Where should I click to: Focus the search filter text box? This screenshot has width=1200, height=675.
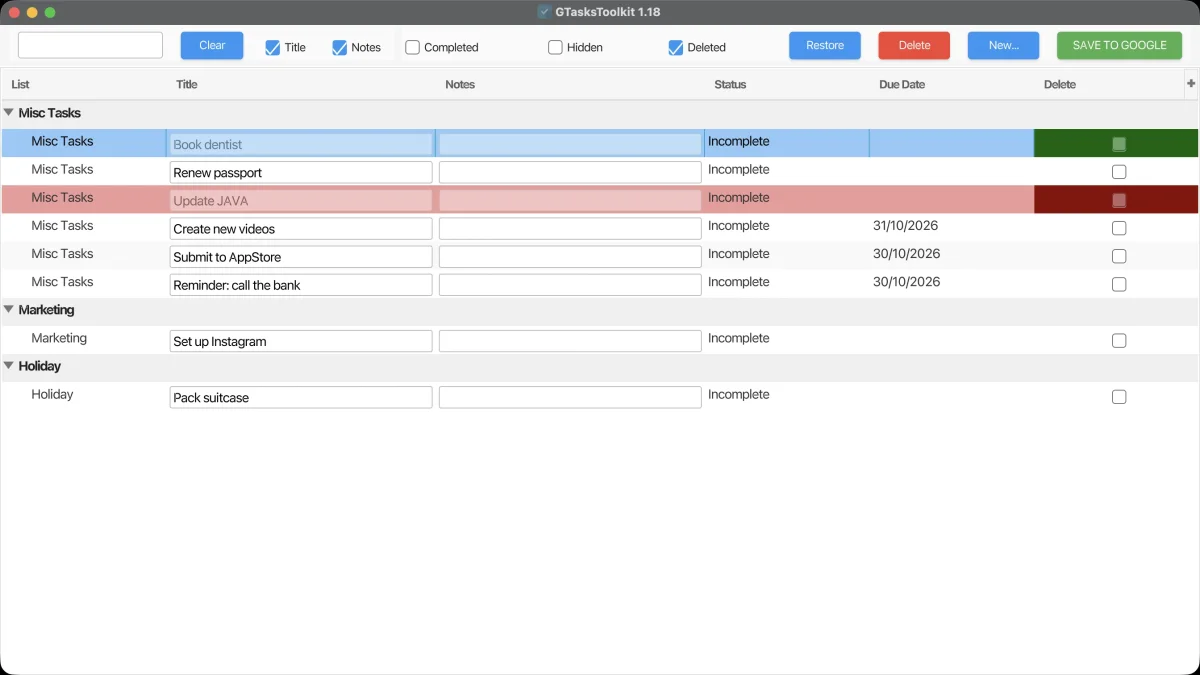point(90,45)
